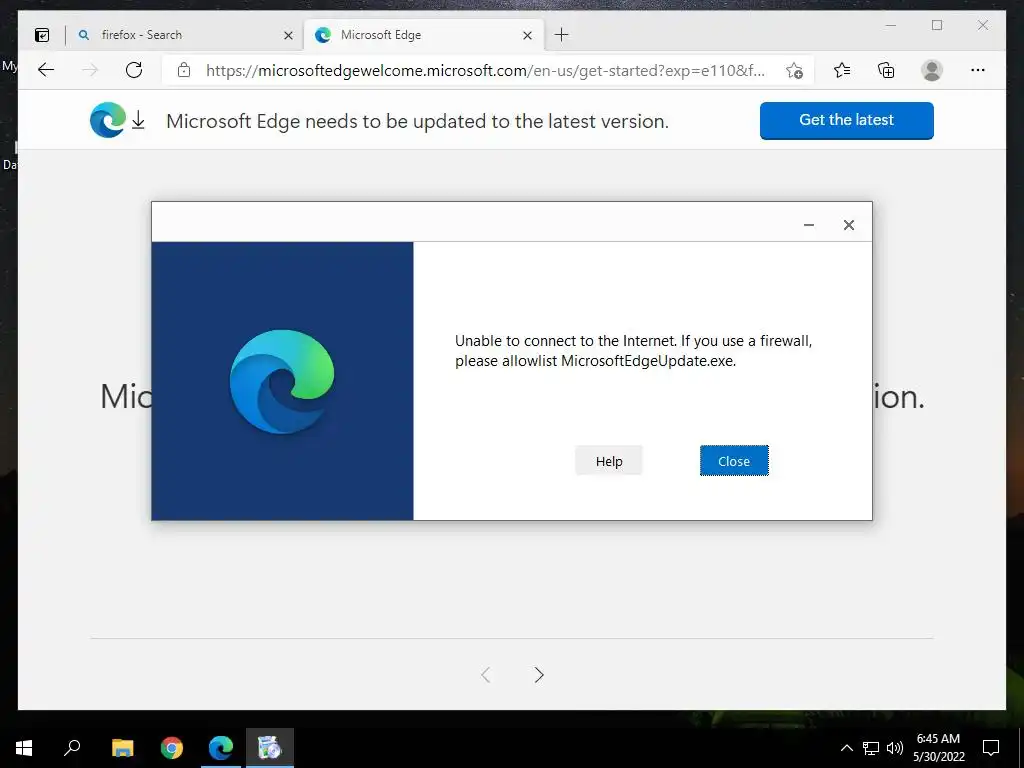Open Settings and more menu
1024x768 pixels.
(x=978, y=70)
